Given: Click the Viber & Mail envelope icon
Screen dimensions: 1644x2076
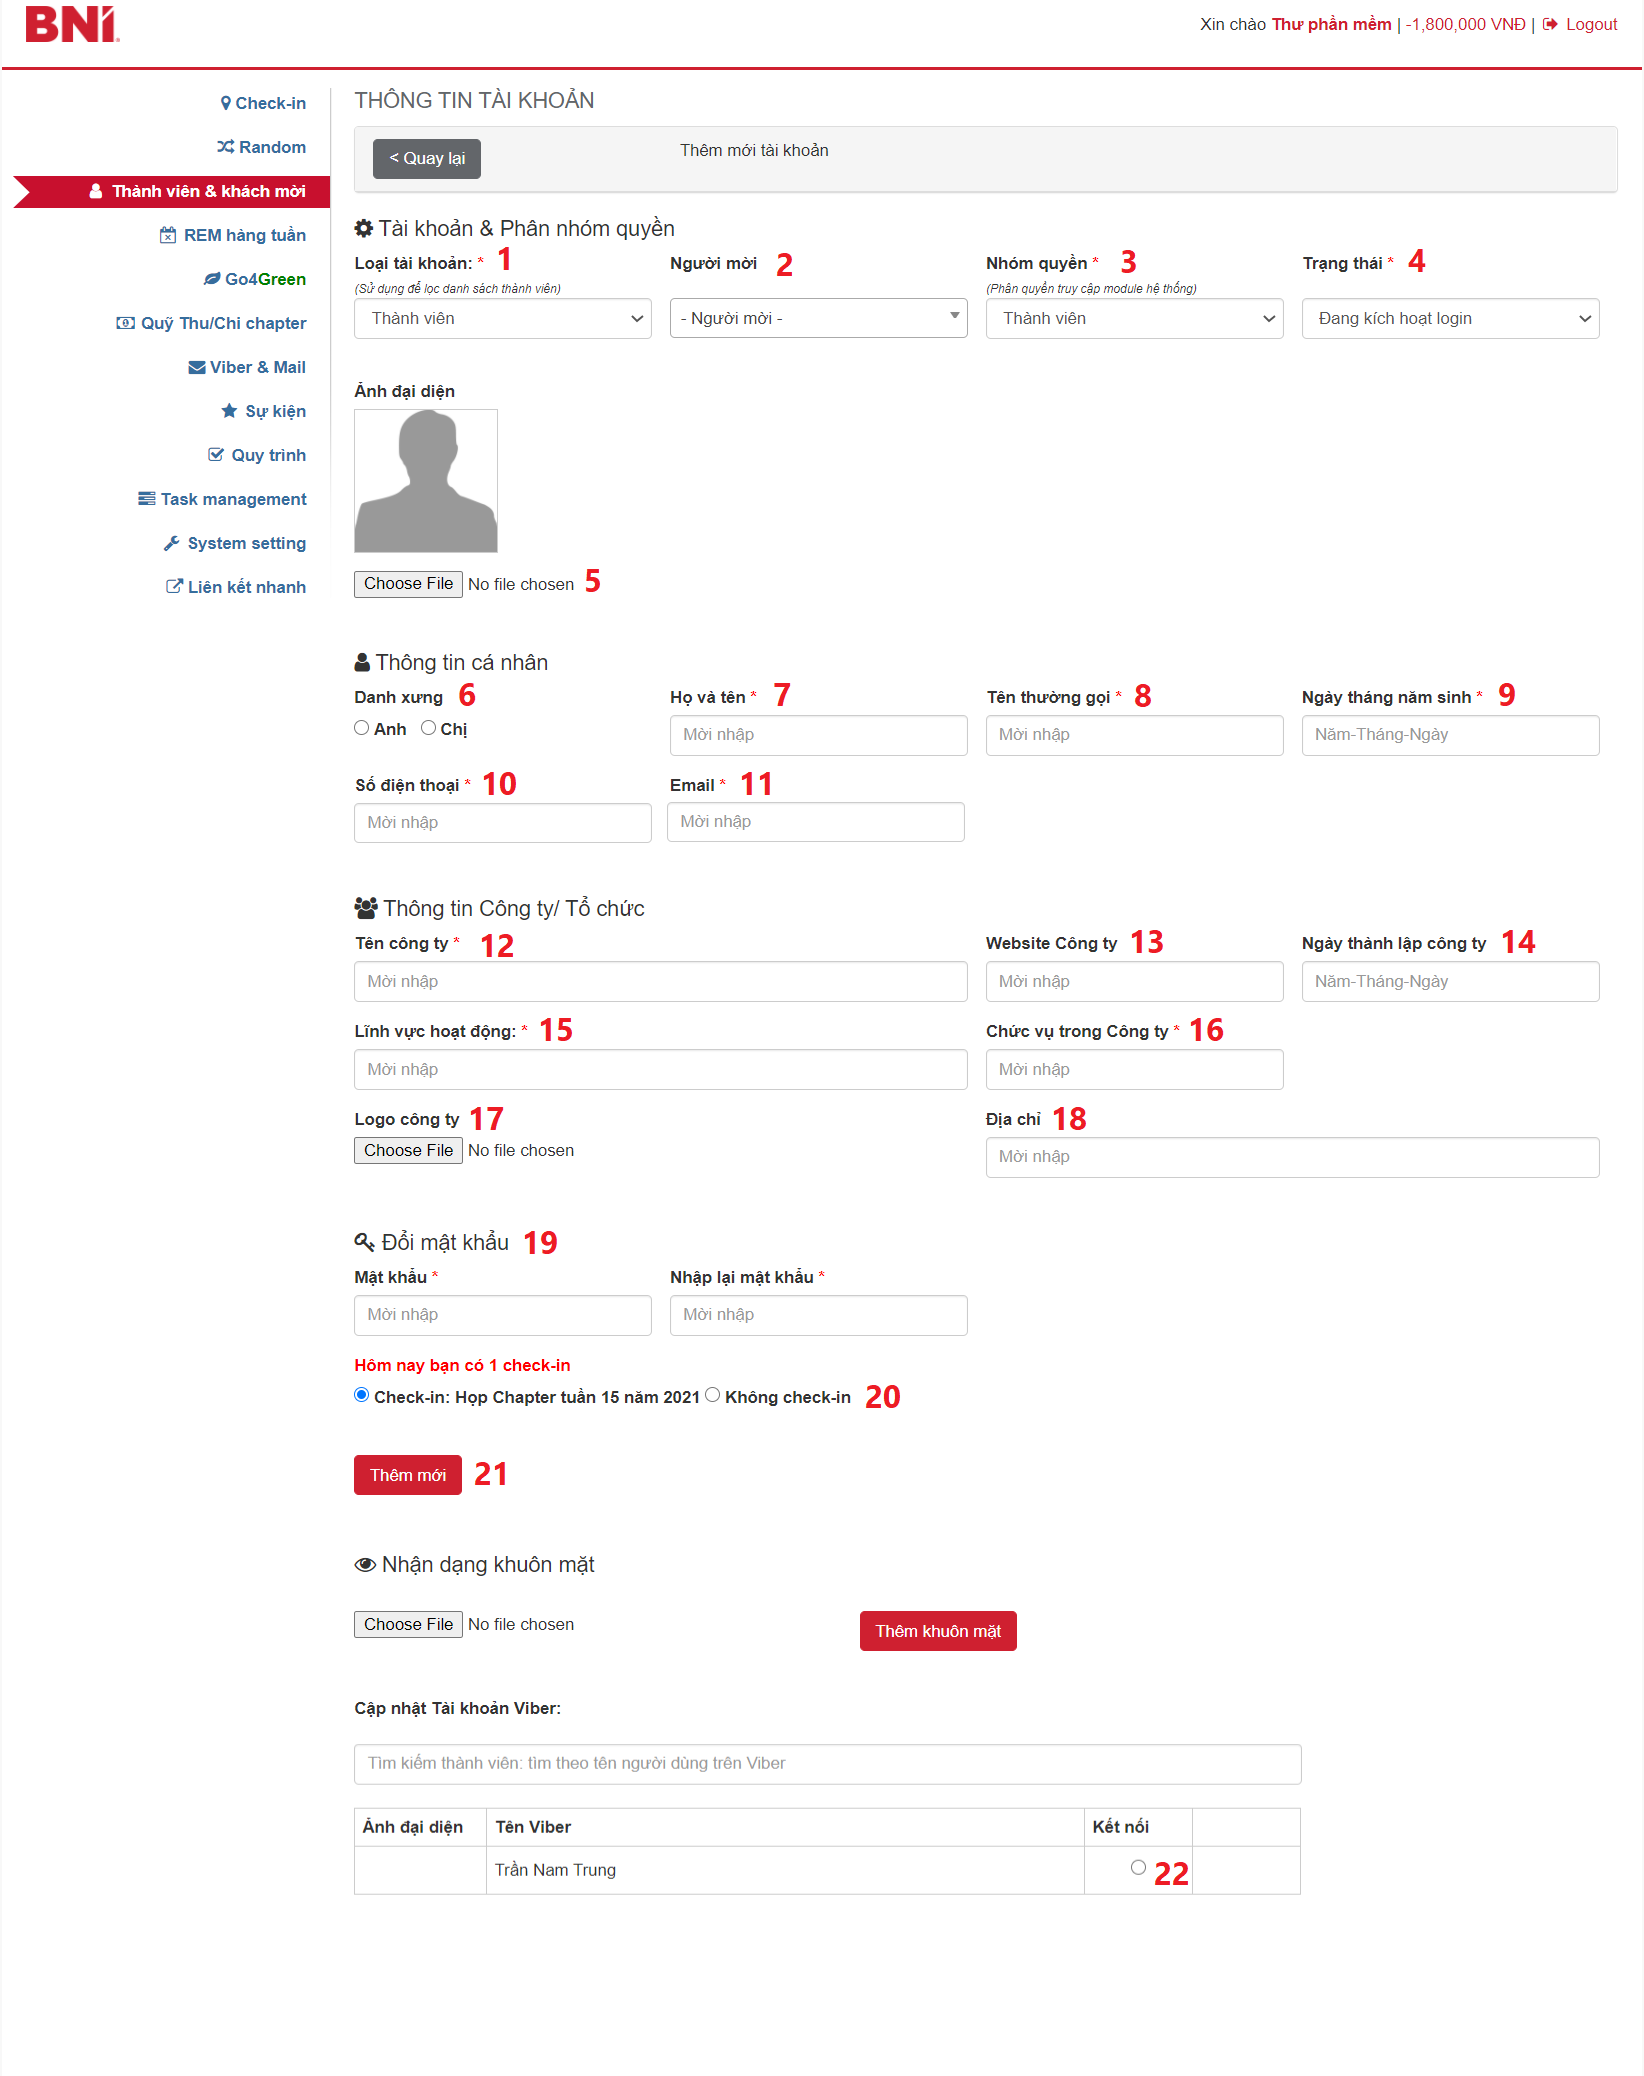Looking at the screenshot, I should (197, 367).
